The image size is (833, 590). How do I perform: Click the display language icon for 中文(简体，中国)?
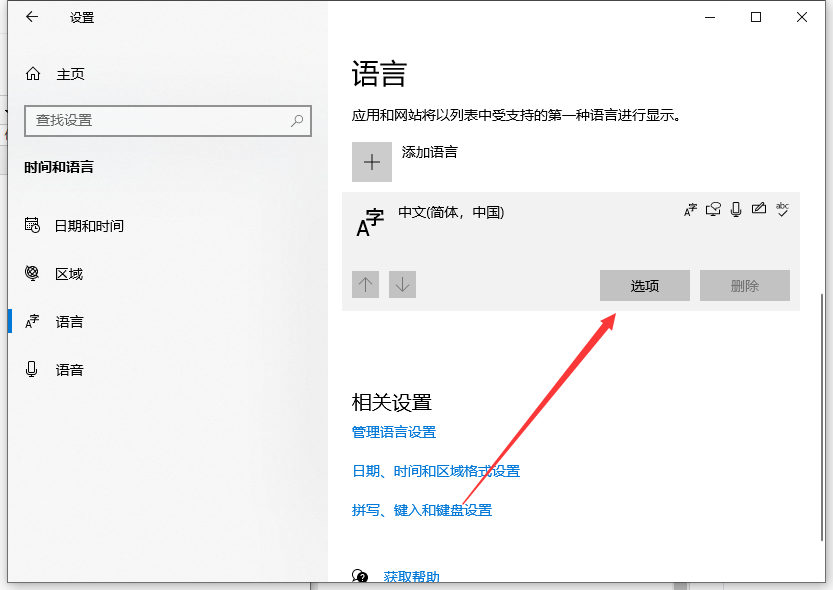coord(690,209)
